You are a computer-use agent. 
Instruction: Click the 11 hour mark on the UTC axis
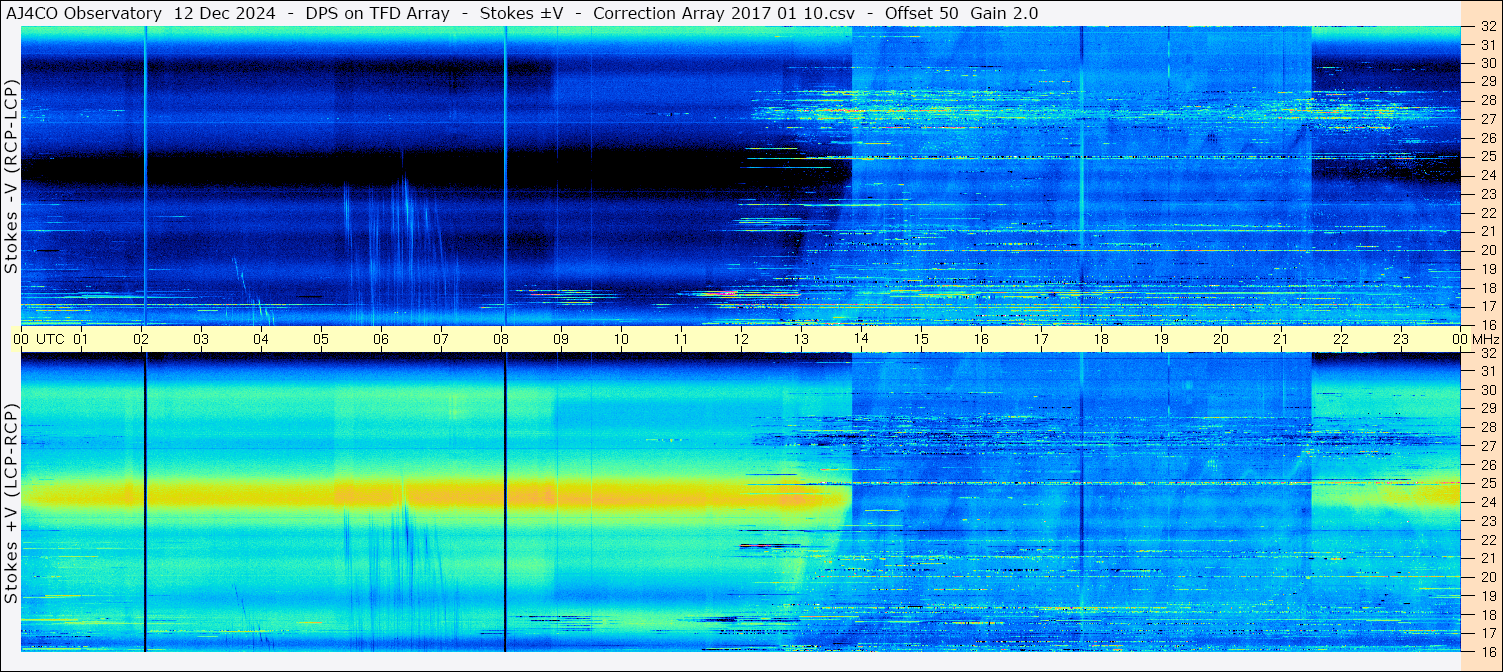coord(681,339)
